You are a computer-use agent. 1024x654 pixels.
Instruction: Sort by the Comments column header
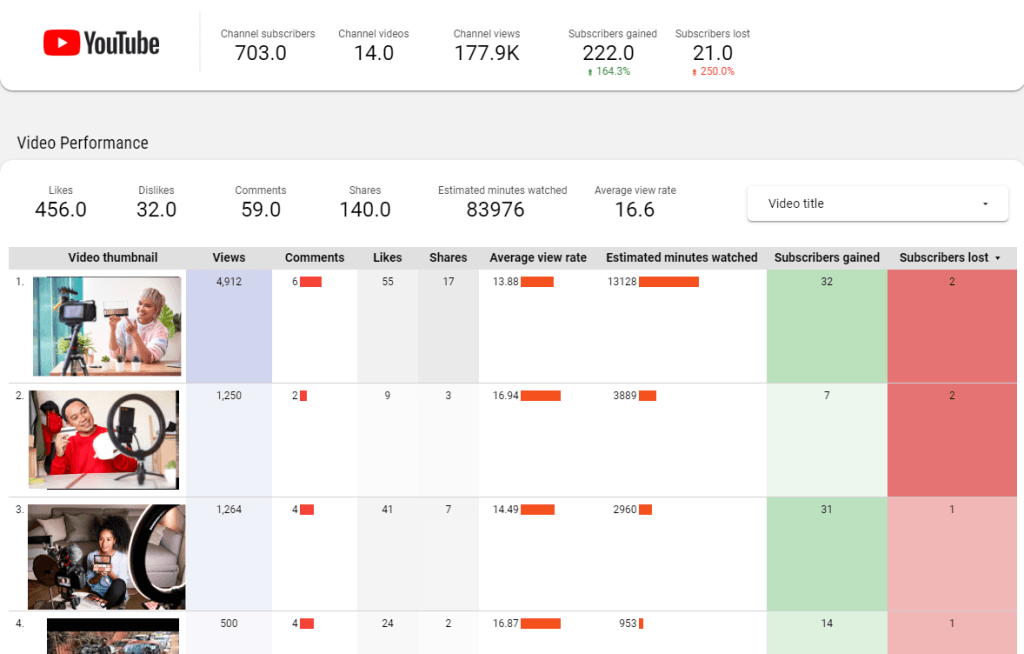(x=314, y=258)
